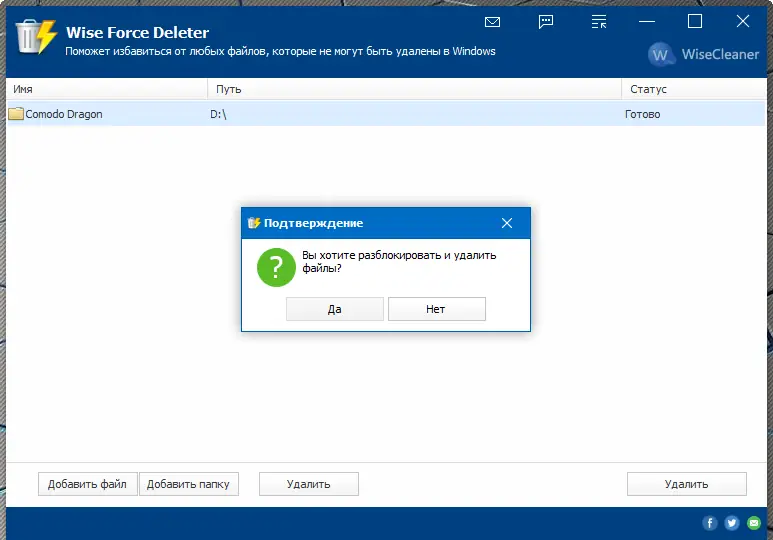Click the D:\ path cell
The width and height of the screenshot is (773, 540).
click(x=218, y=114)
